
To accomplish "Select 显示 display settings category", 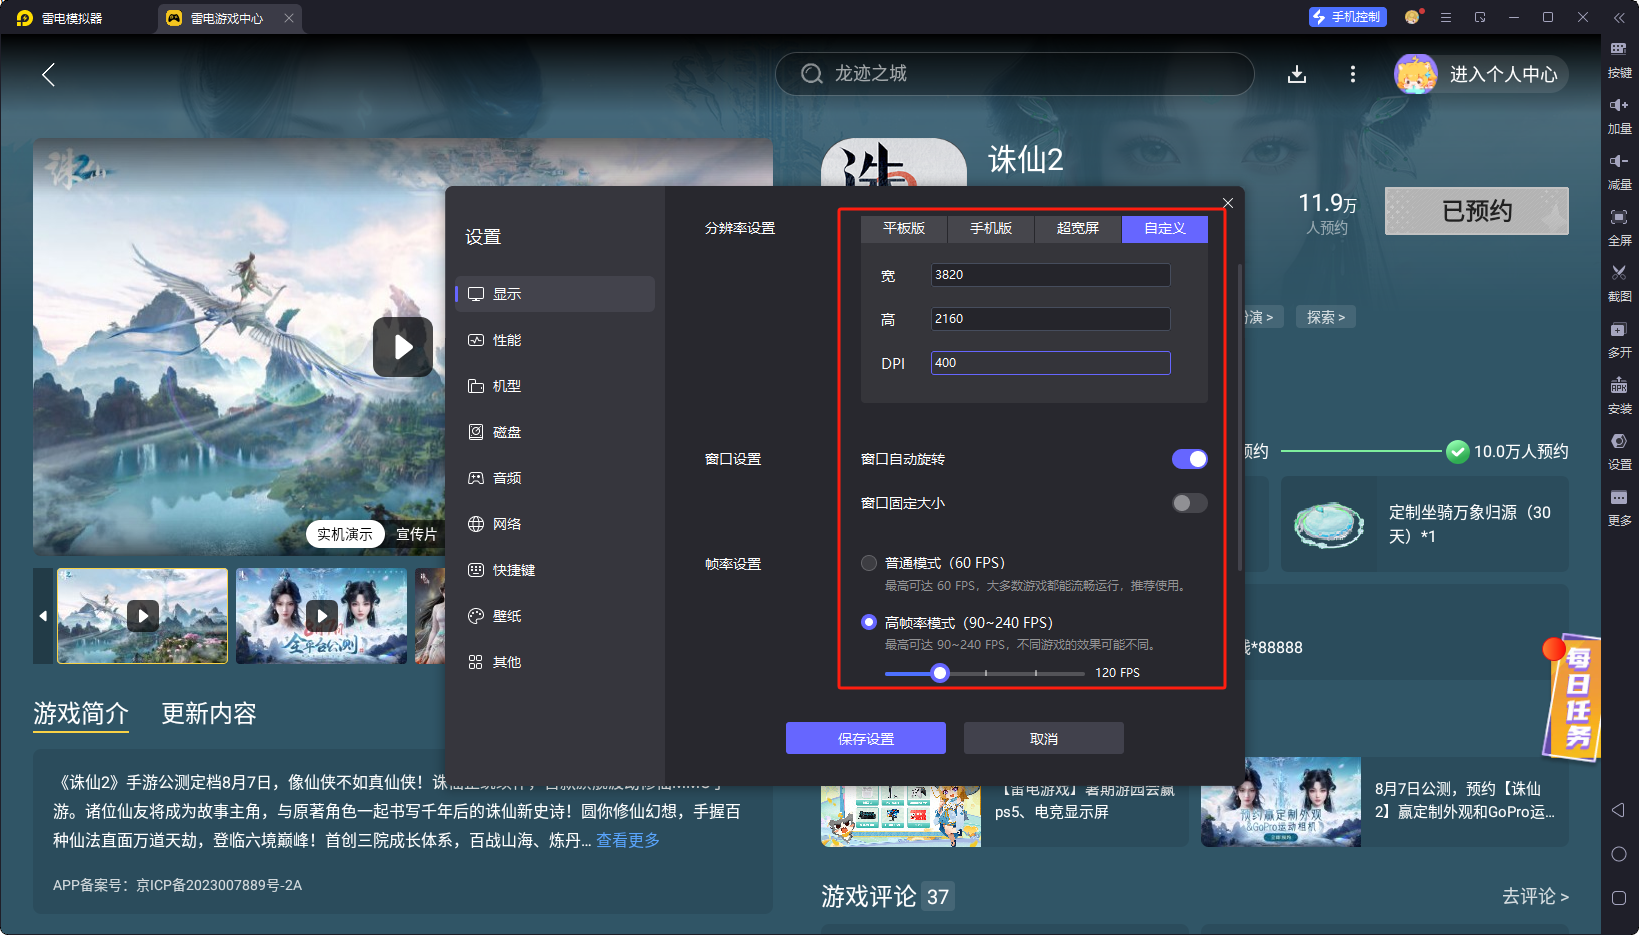I will click(x=555, y=294).
